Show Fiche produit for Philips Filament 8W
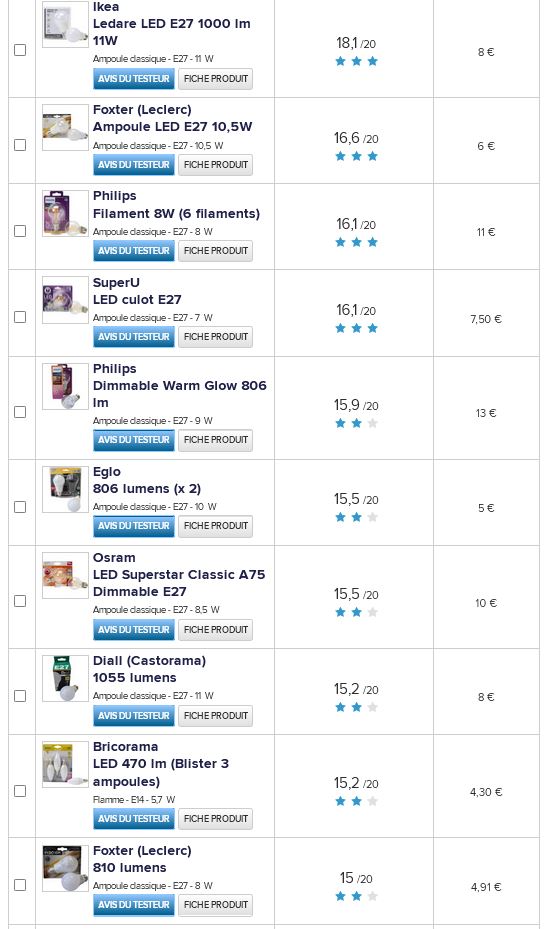548x929 pixels. (216, 251)
